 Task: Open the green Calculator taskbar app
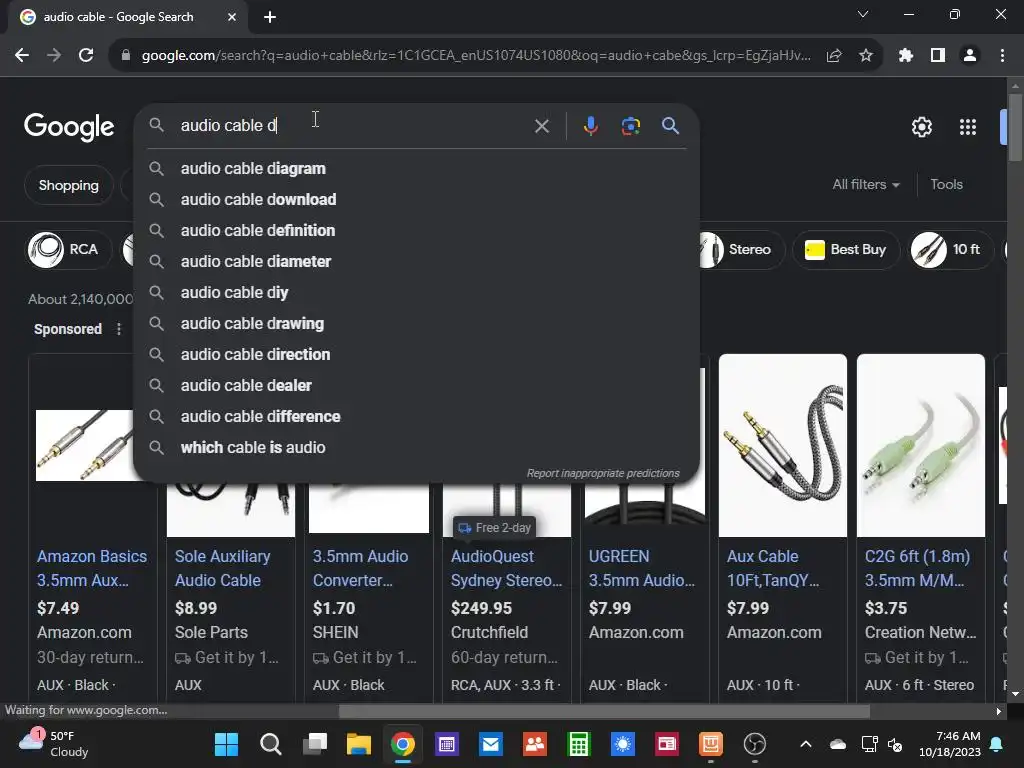[x=579, y=744]
